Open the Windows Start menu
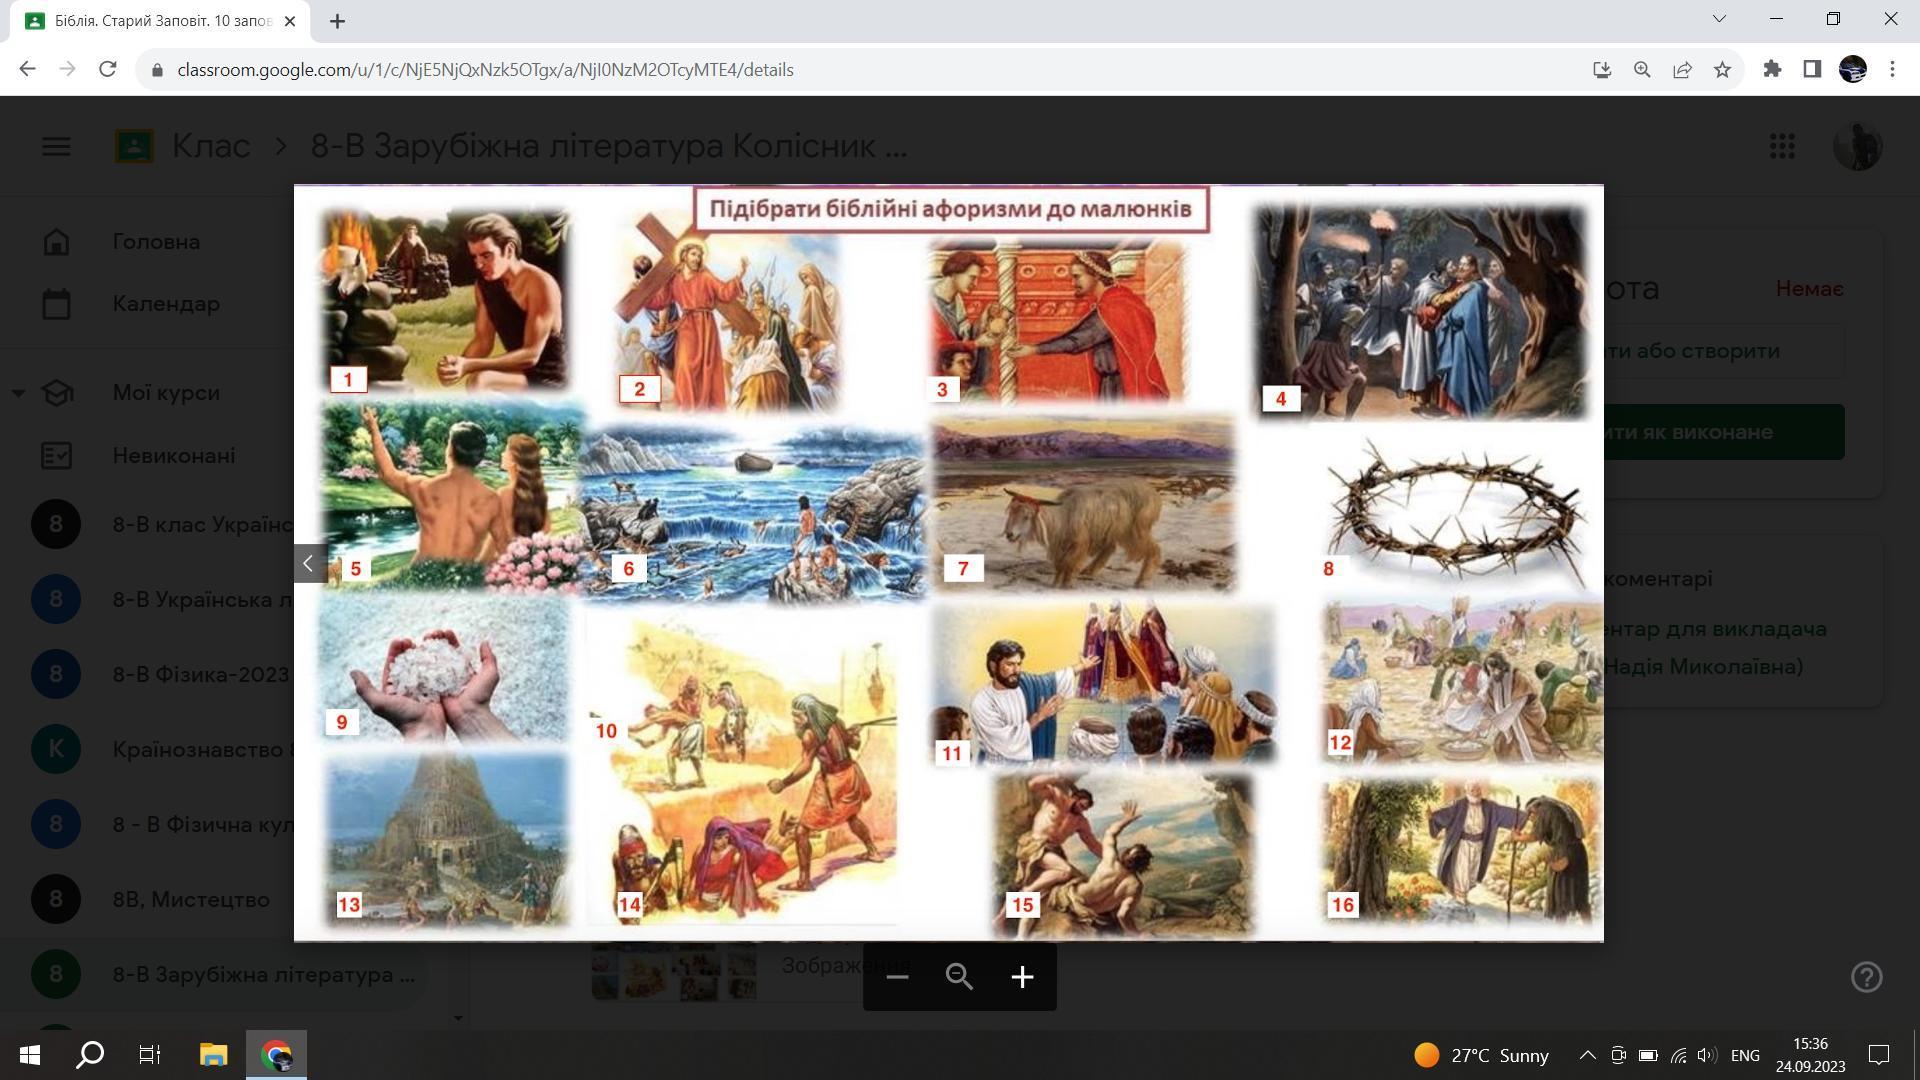Image resolution: width=1920 pixels, height=1080 pixels. 29,1055
